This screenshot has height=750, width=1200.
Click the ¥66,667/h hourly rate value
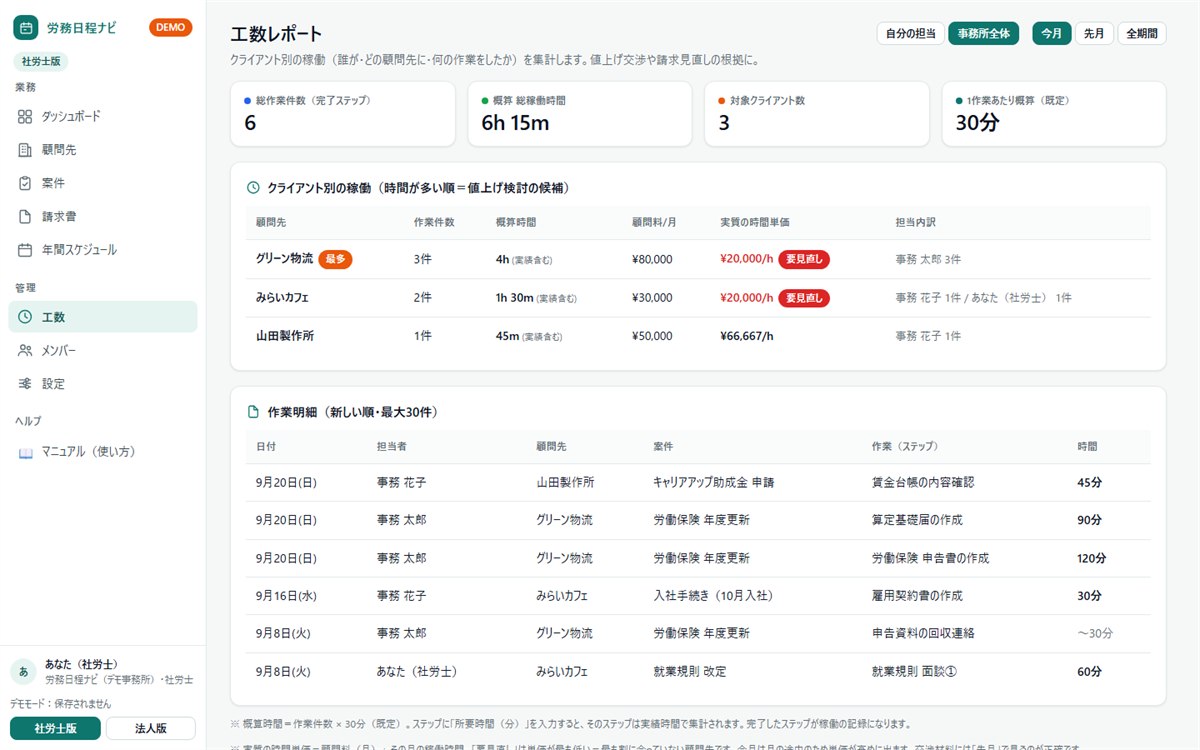click(747, 336)
